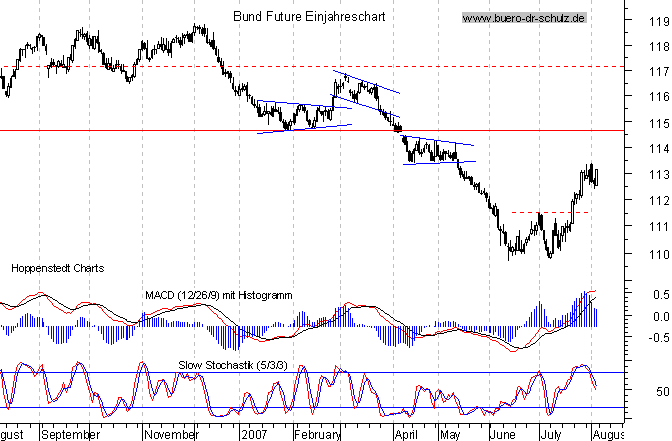Click the red dot marker on the support line
This screenshot has height=441, width=672.
tap(398, 130)
